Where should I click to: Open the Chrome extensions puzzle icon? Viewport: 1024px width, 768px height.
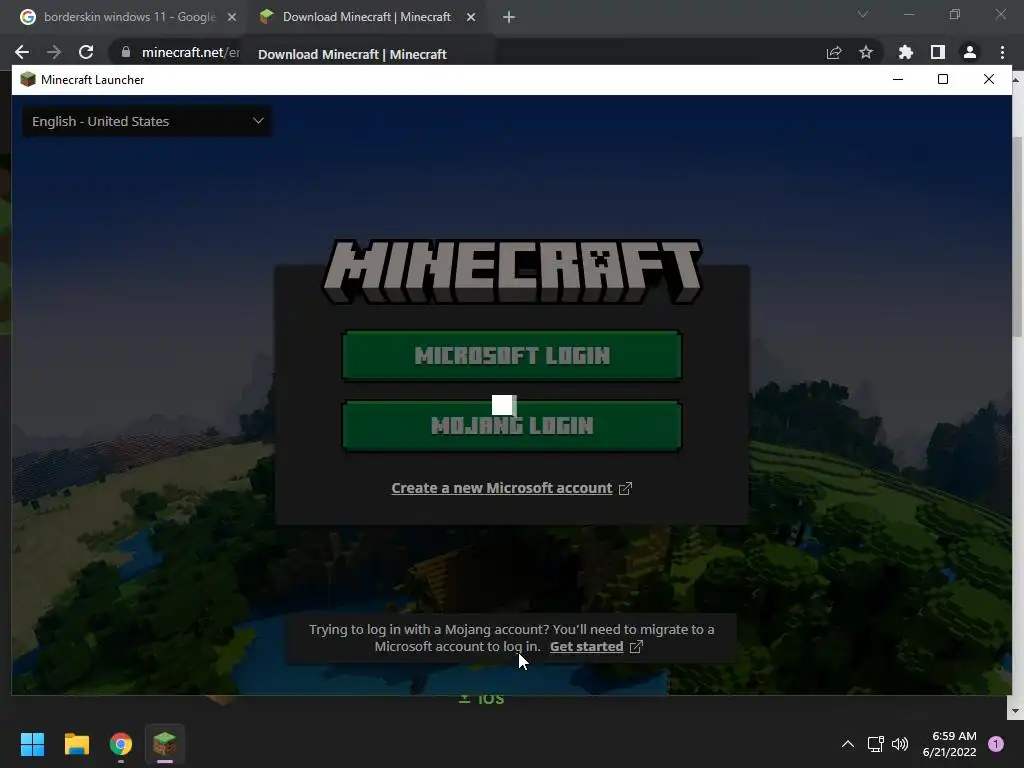[905, 52]
